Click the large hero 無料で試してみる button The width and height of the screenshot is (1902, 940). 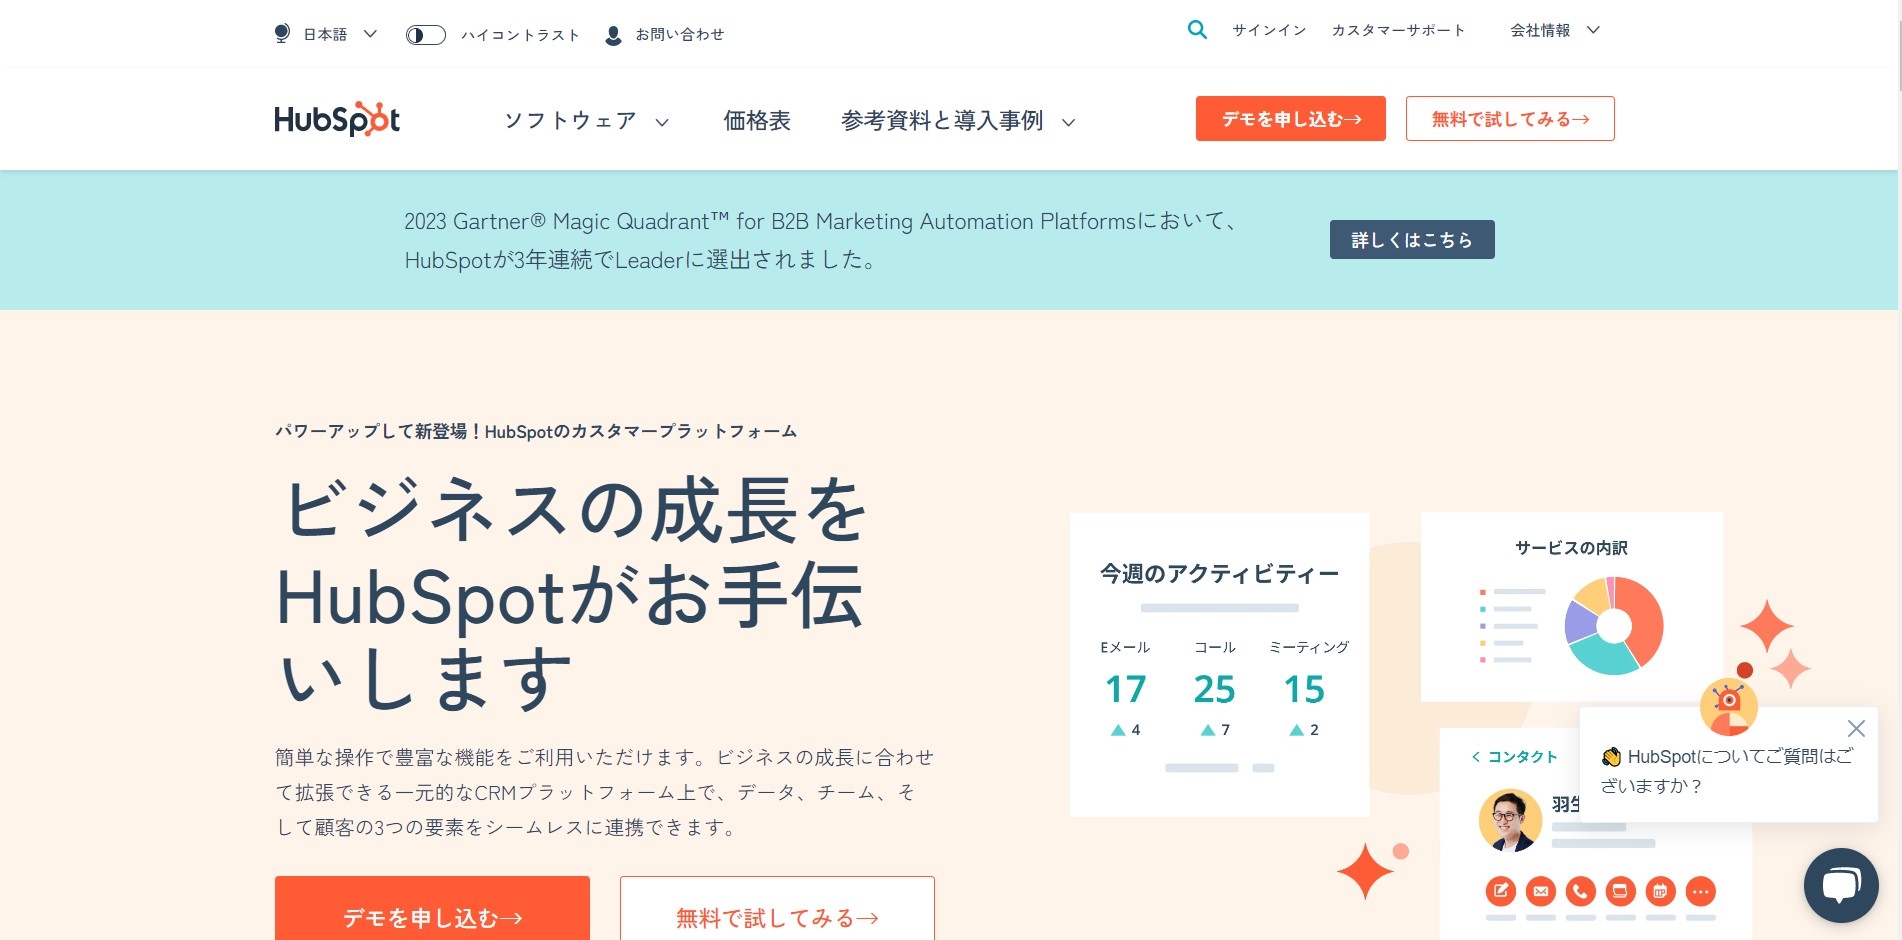coord(777,908)
